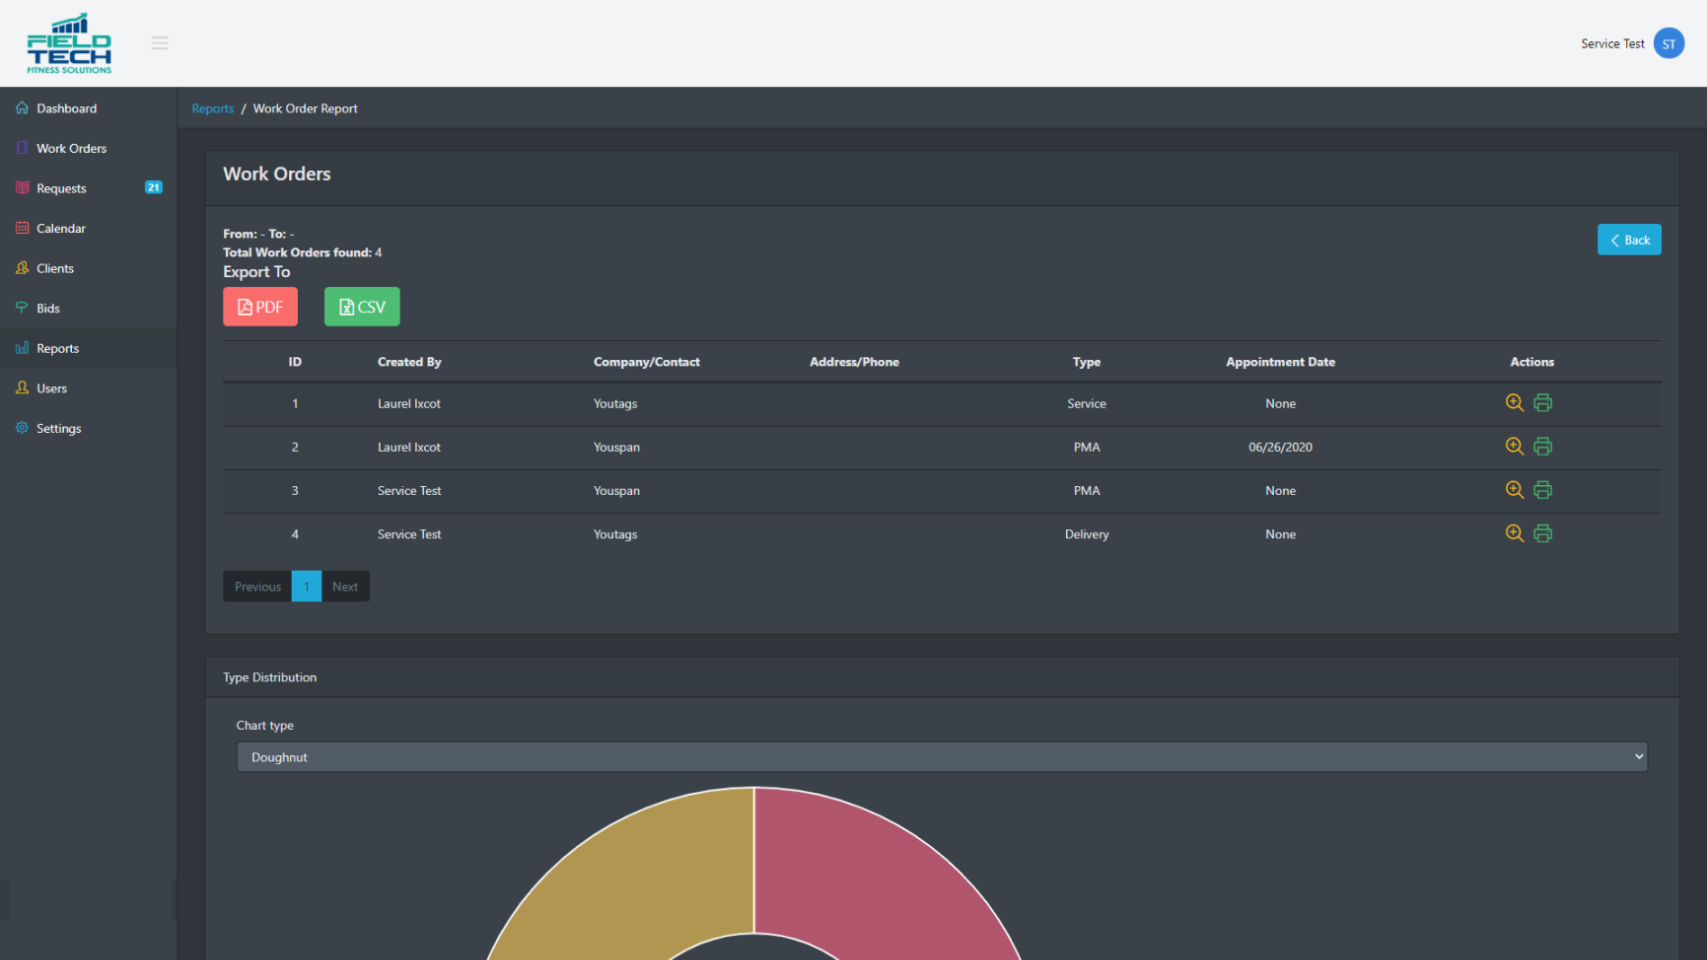Click the red doughnut chart segment
This screenshot has width=1707, height=960.
[870, 870]
